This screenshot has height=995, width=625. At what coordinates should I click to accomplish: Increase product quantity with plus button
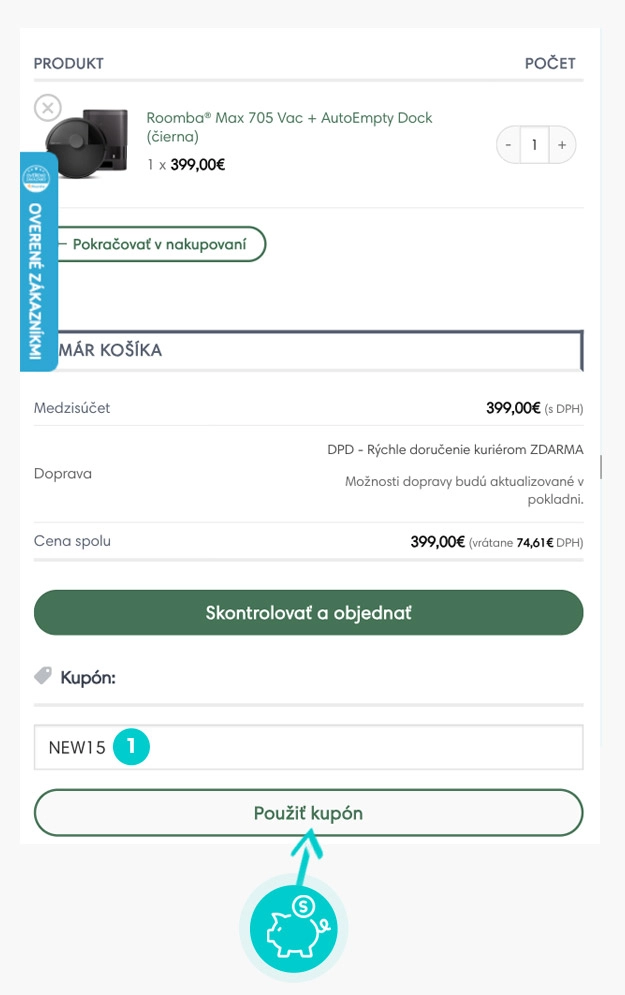point(562,145)
